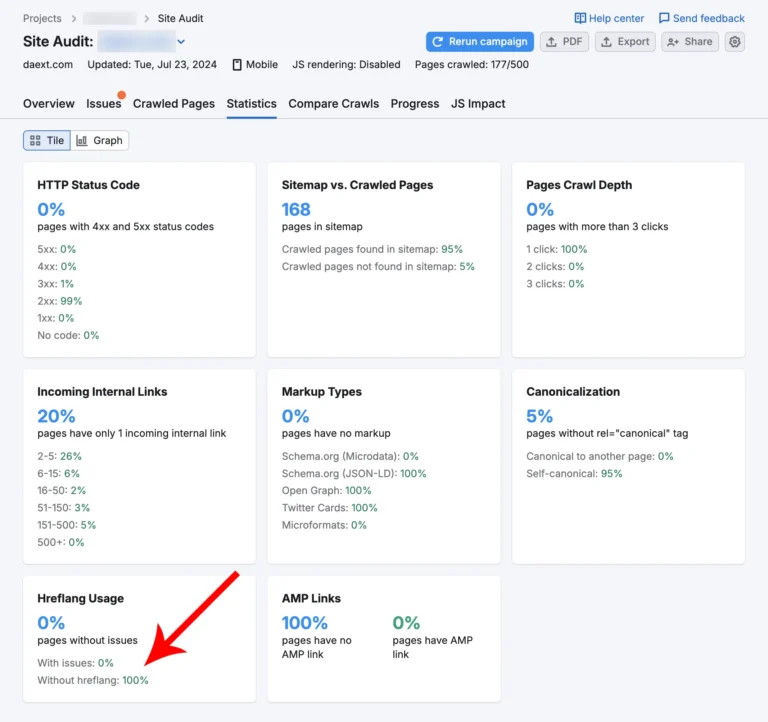Image resolution: width=768 pixels, height=722 pixels.
Task: Open the Issues tab
Action: pos(103,104)
